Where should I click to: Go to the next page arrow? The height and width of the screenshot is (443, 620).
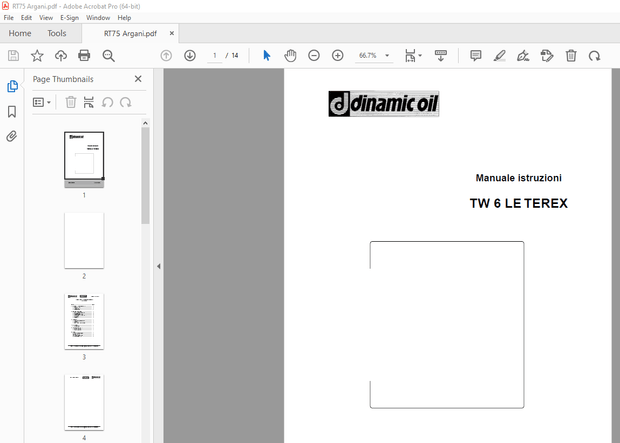pos(190,55)
